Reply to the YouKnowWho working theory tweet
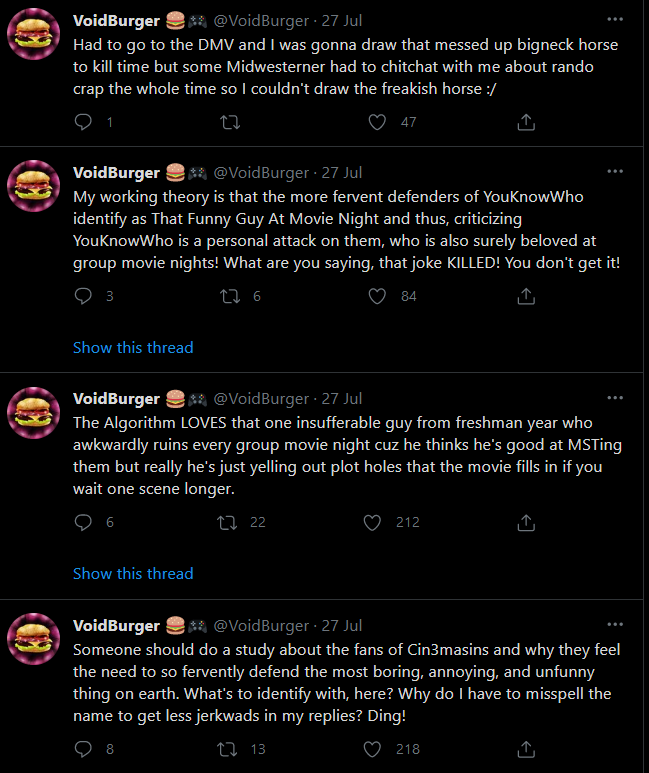The image size is (649, 773). 83,296
